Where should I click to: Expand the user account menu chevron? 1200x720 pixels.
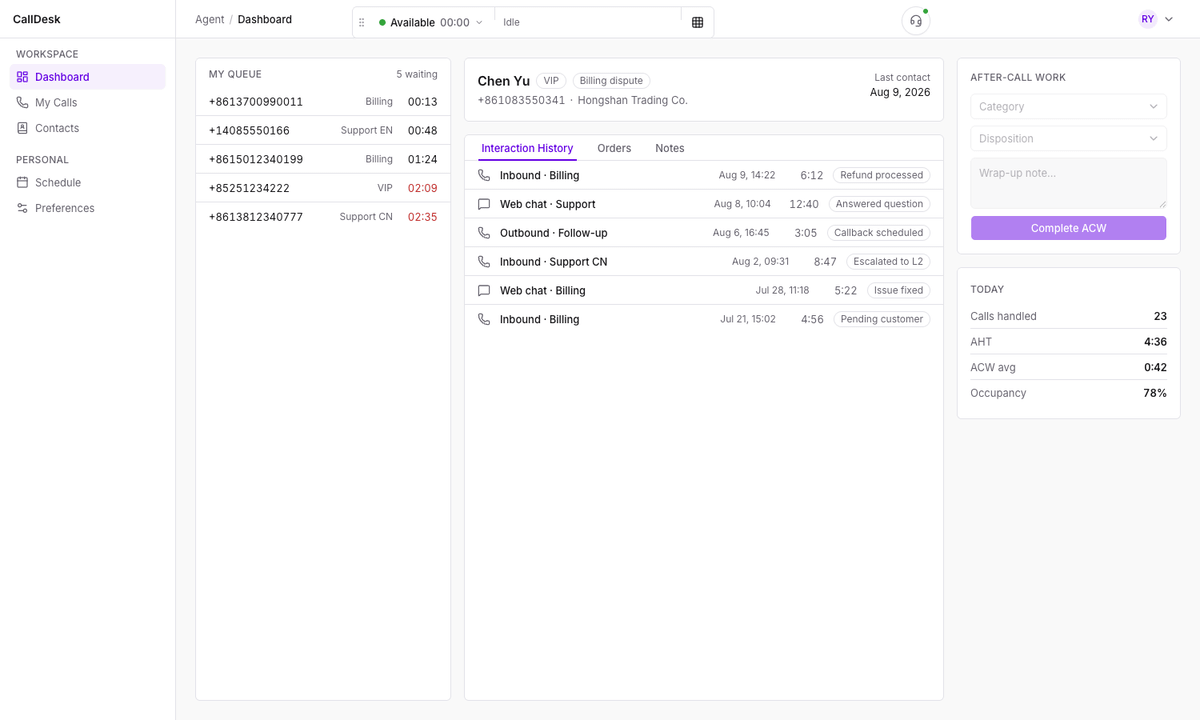pos(1169,19)
